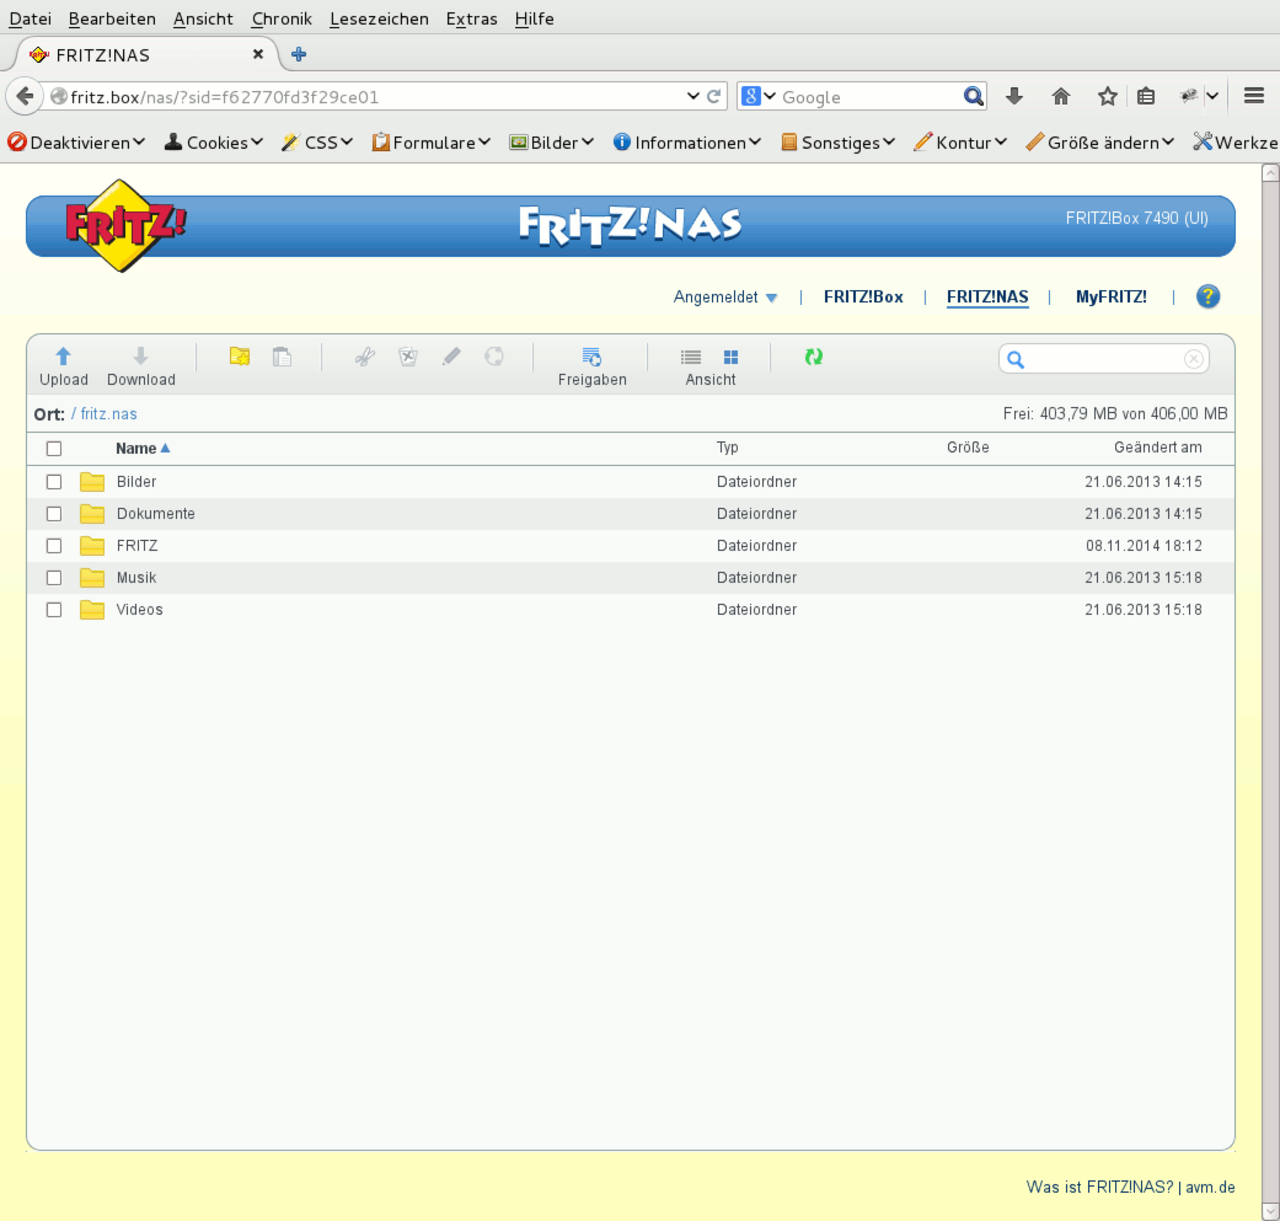
Task: Reload the page with the browser reload icon
Action: (x=714, y=96)
